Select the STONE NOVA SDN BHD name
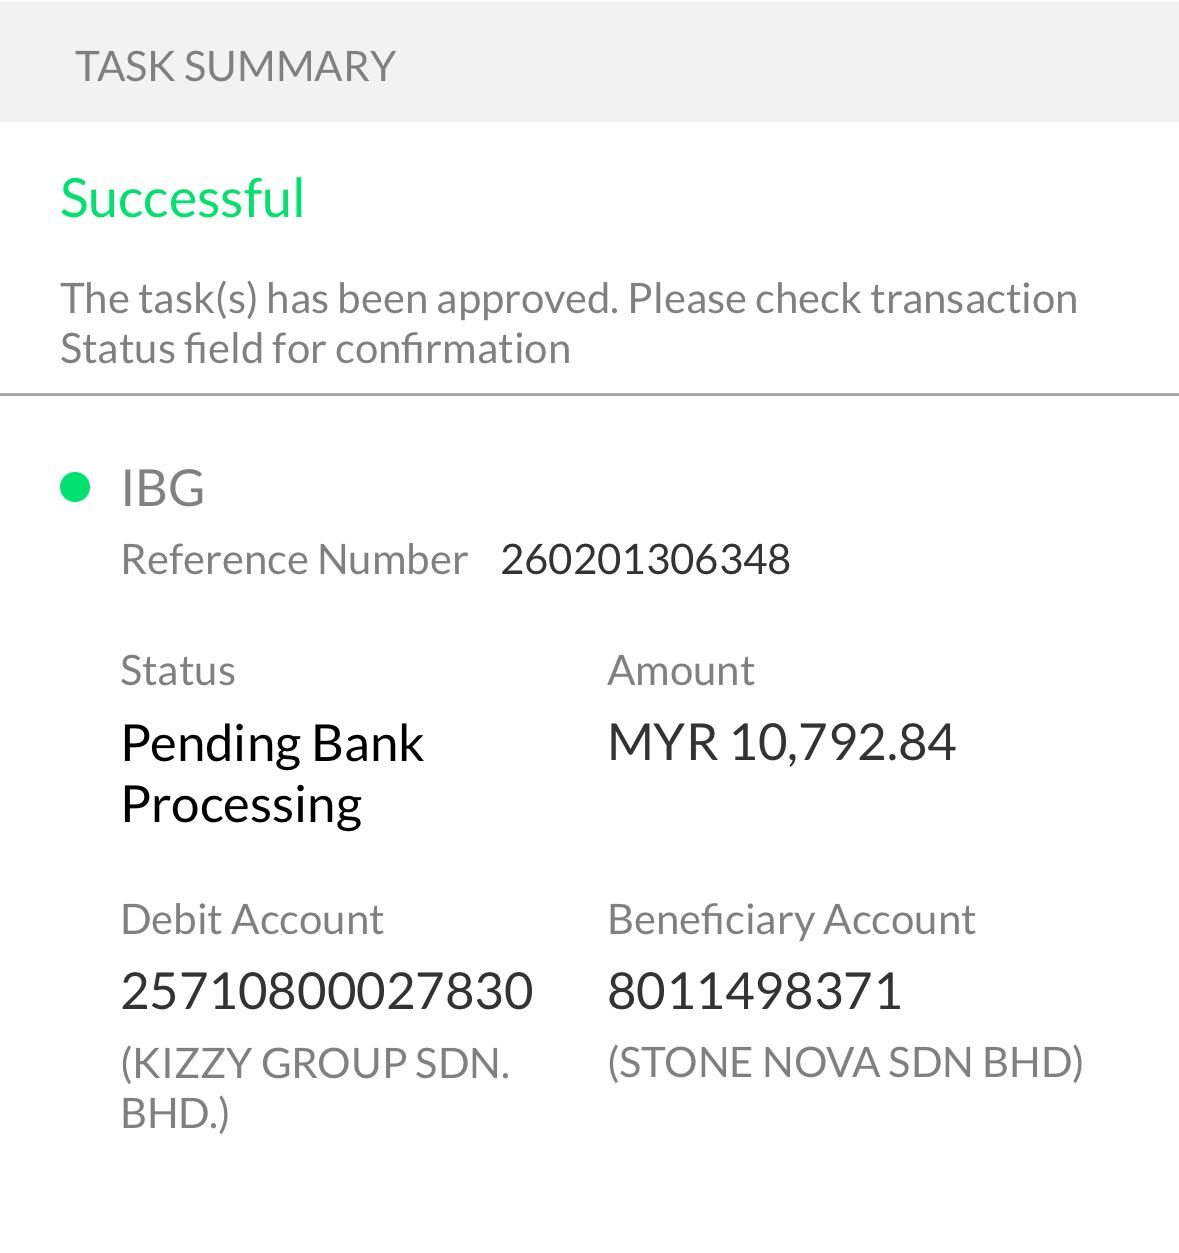This screenshot has width=1179, height=1253. point(845,1062)
